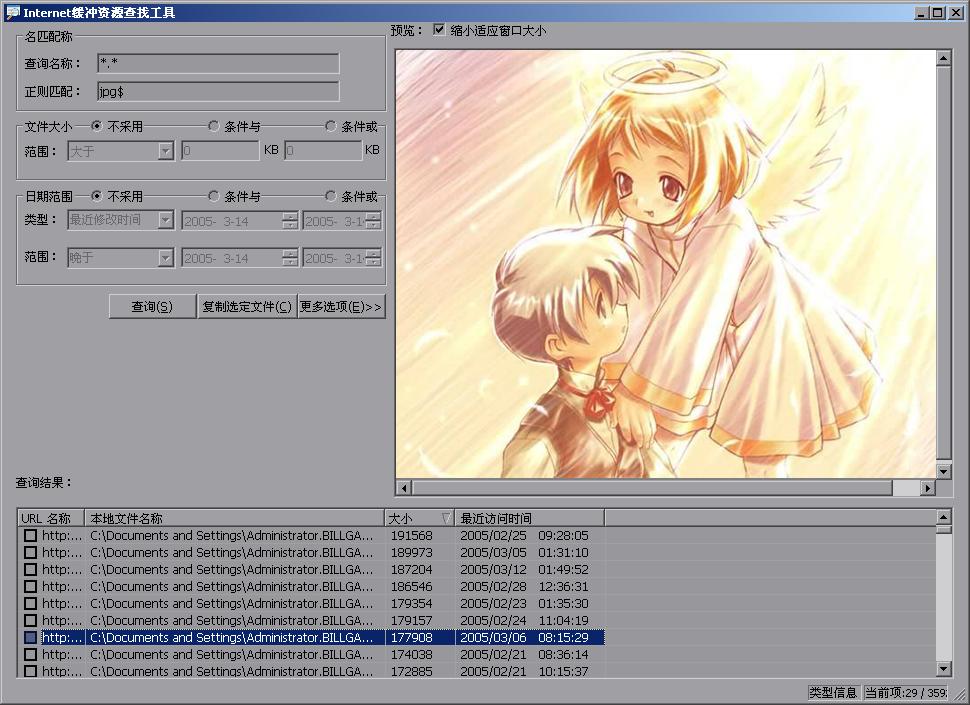Click the second KB size input field

[x=324, y=150]
